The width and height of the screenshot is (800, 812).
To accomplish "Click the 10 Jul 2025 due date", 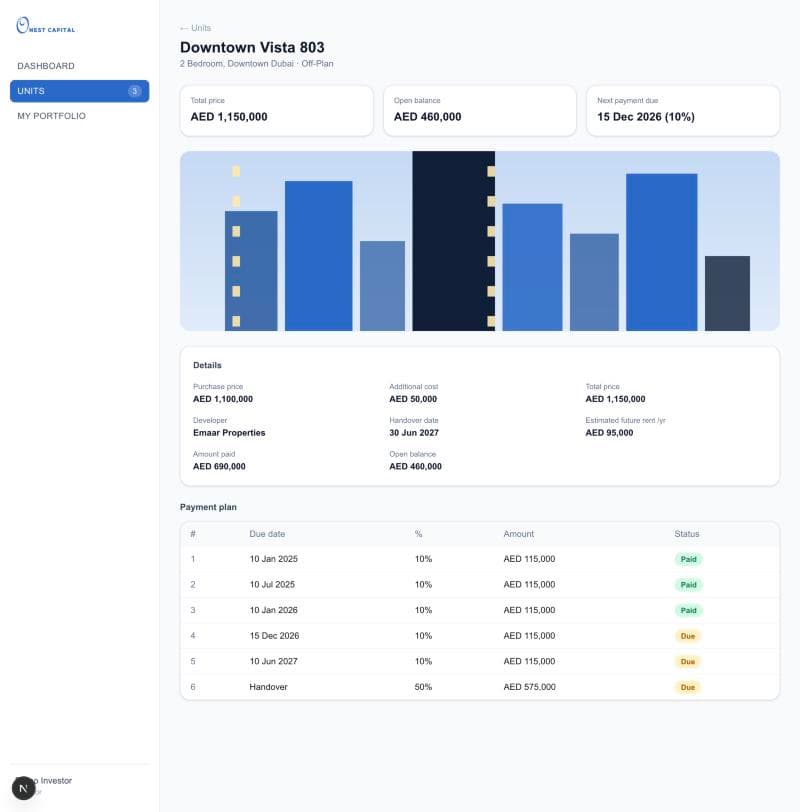I will click(x=272, y=585).
